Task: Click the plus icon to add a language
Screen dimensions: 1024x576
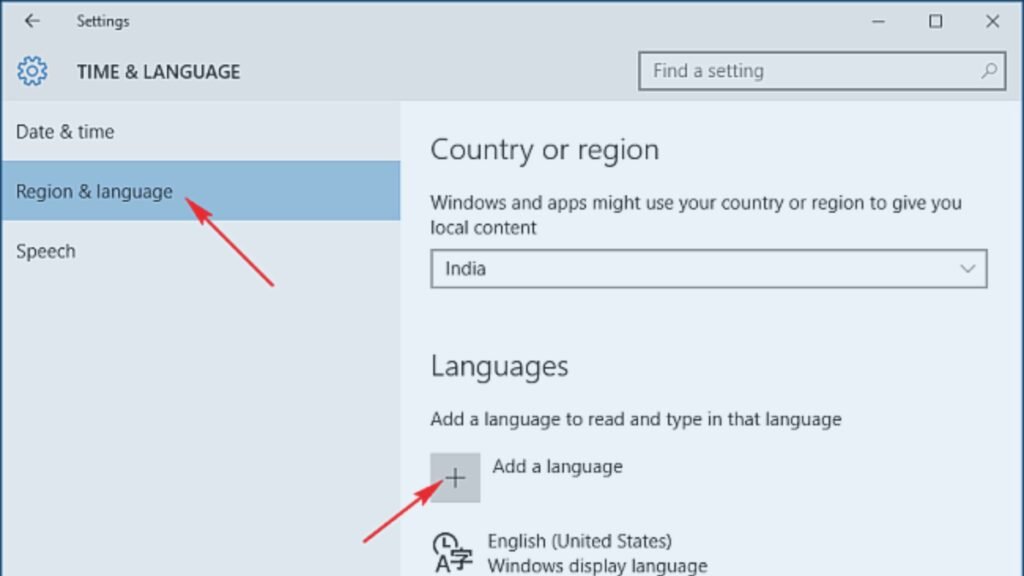Action: click(x=456, y=477)
